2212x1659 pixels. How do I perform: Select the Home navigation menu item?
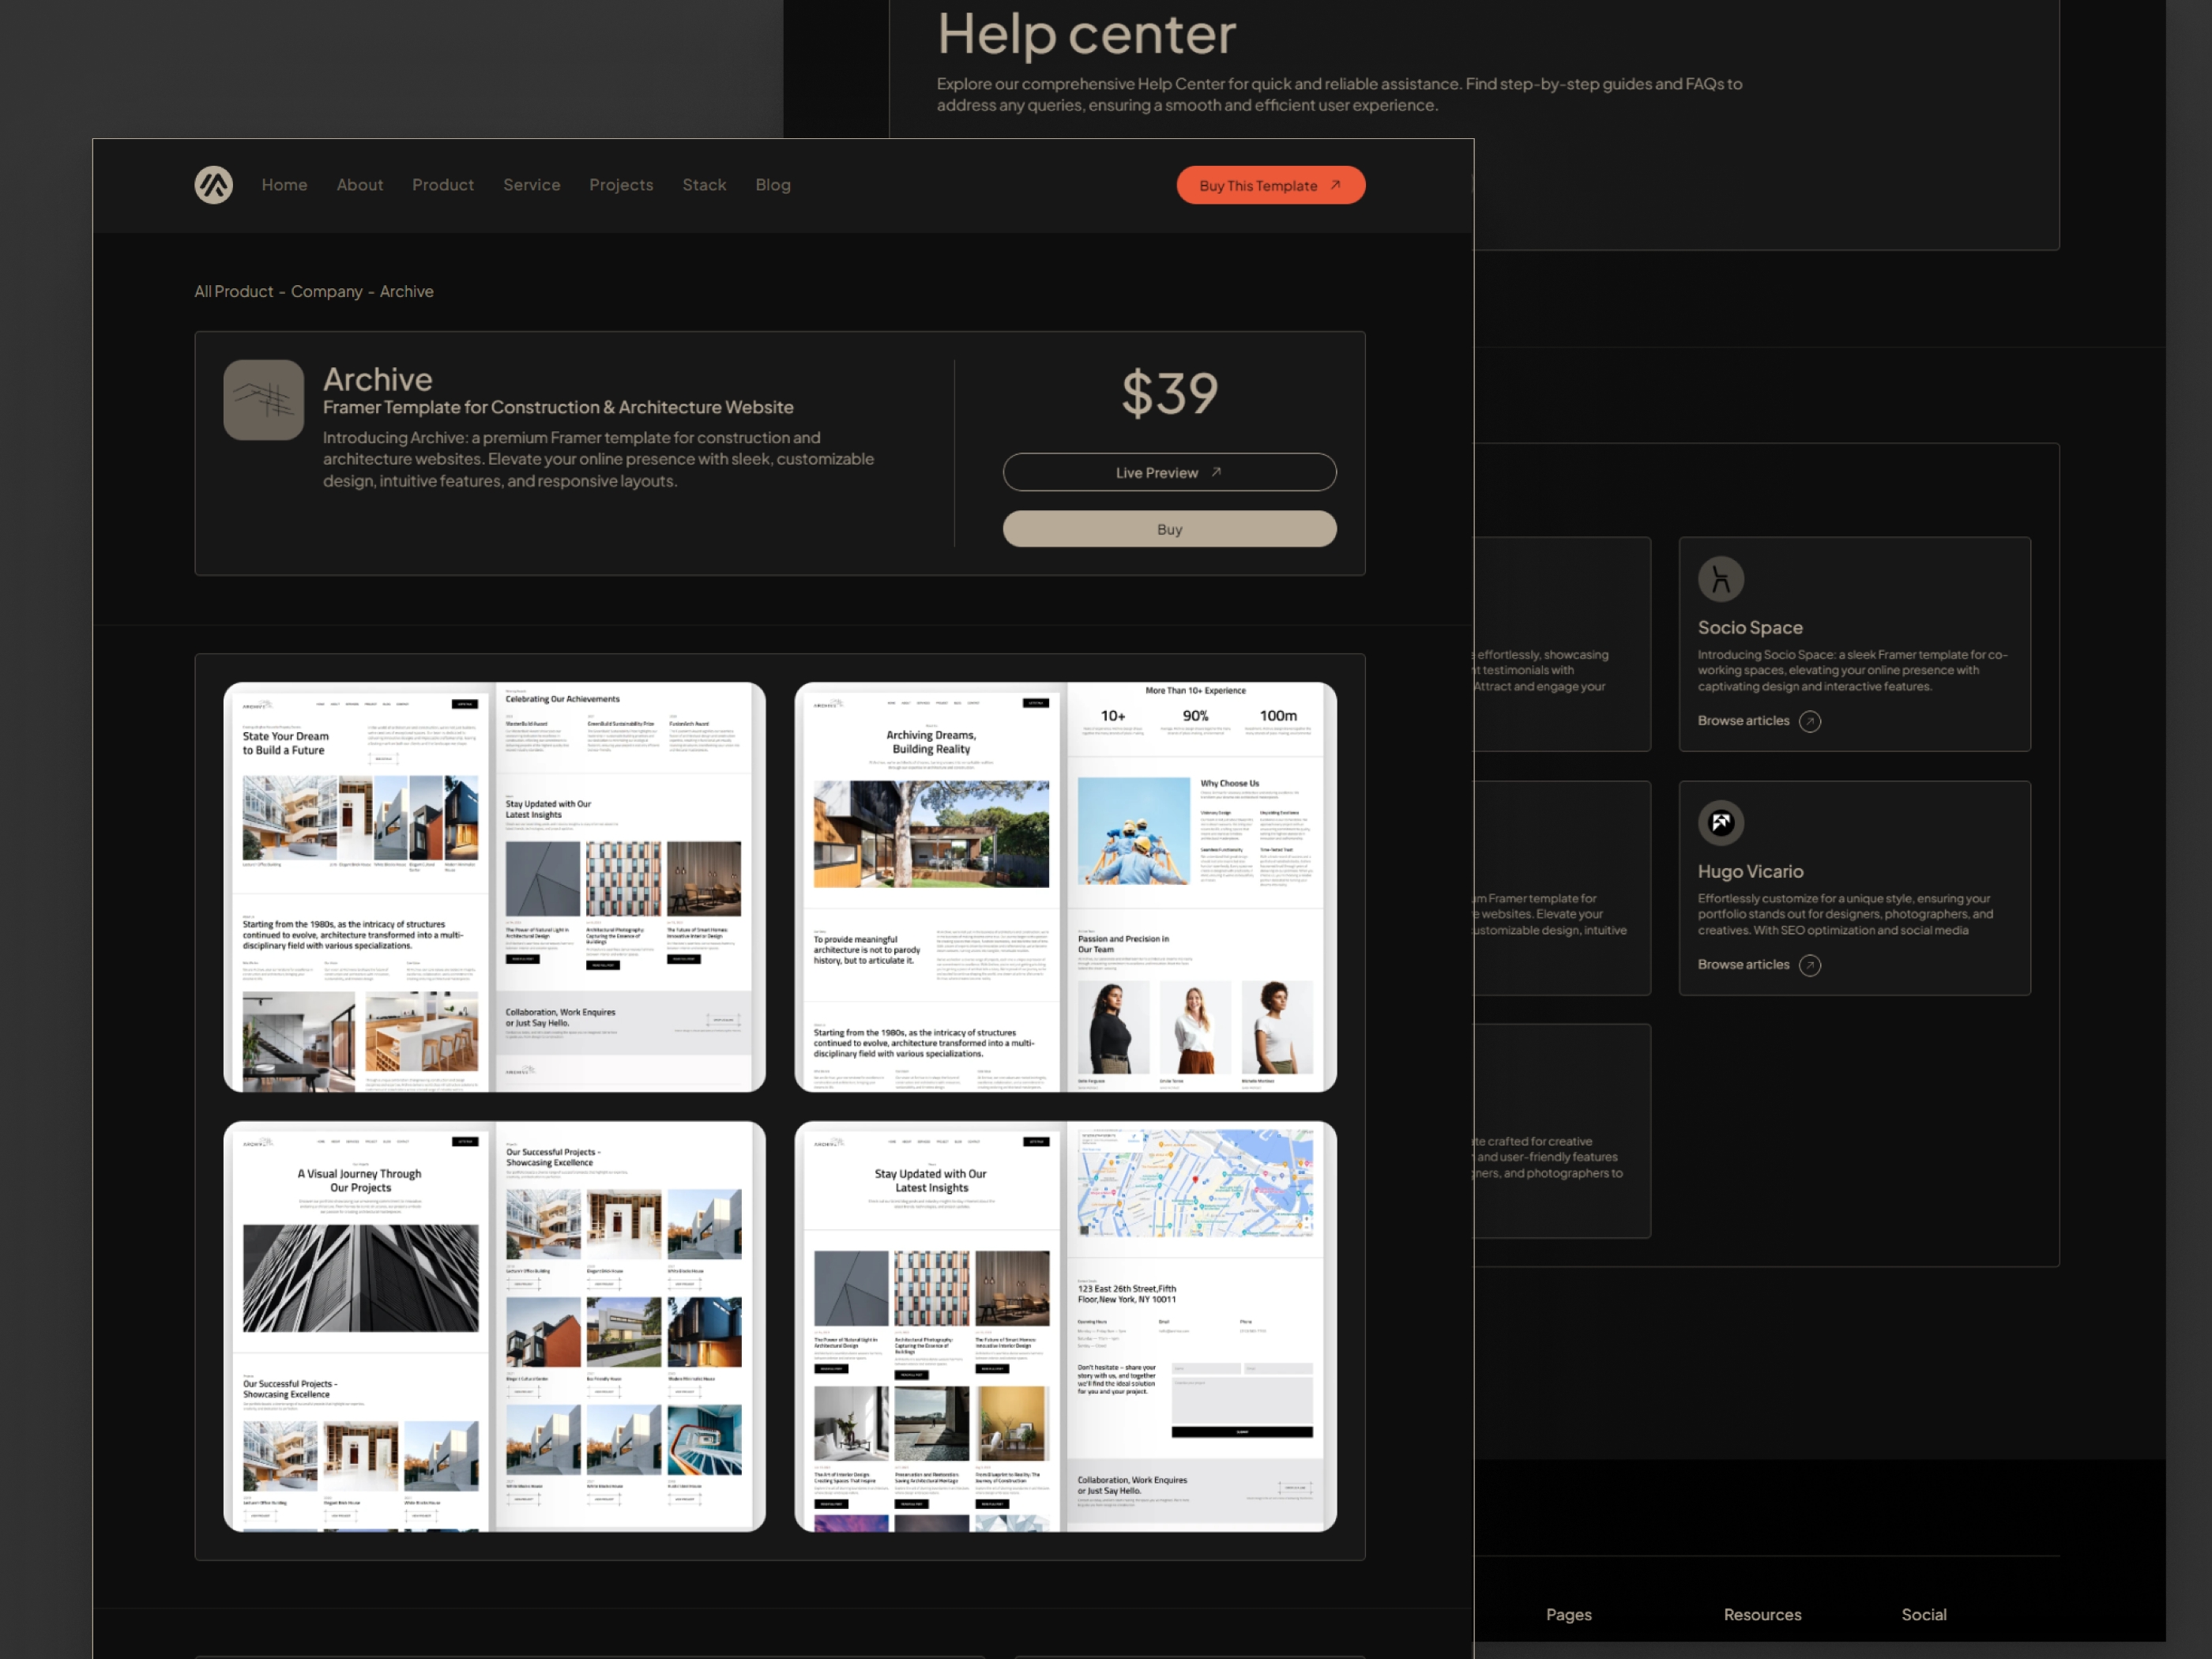click(284, 183)
